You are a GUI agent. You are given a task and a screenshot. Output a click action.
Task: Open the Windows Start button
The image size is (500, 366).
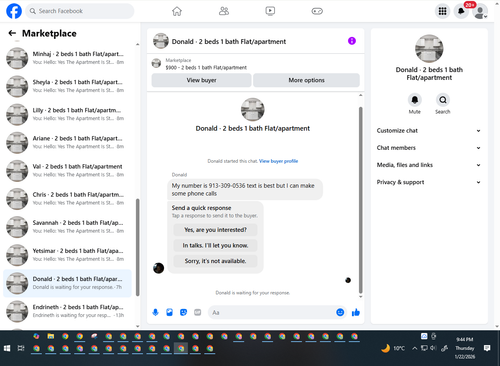tap(7, 348)
